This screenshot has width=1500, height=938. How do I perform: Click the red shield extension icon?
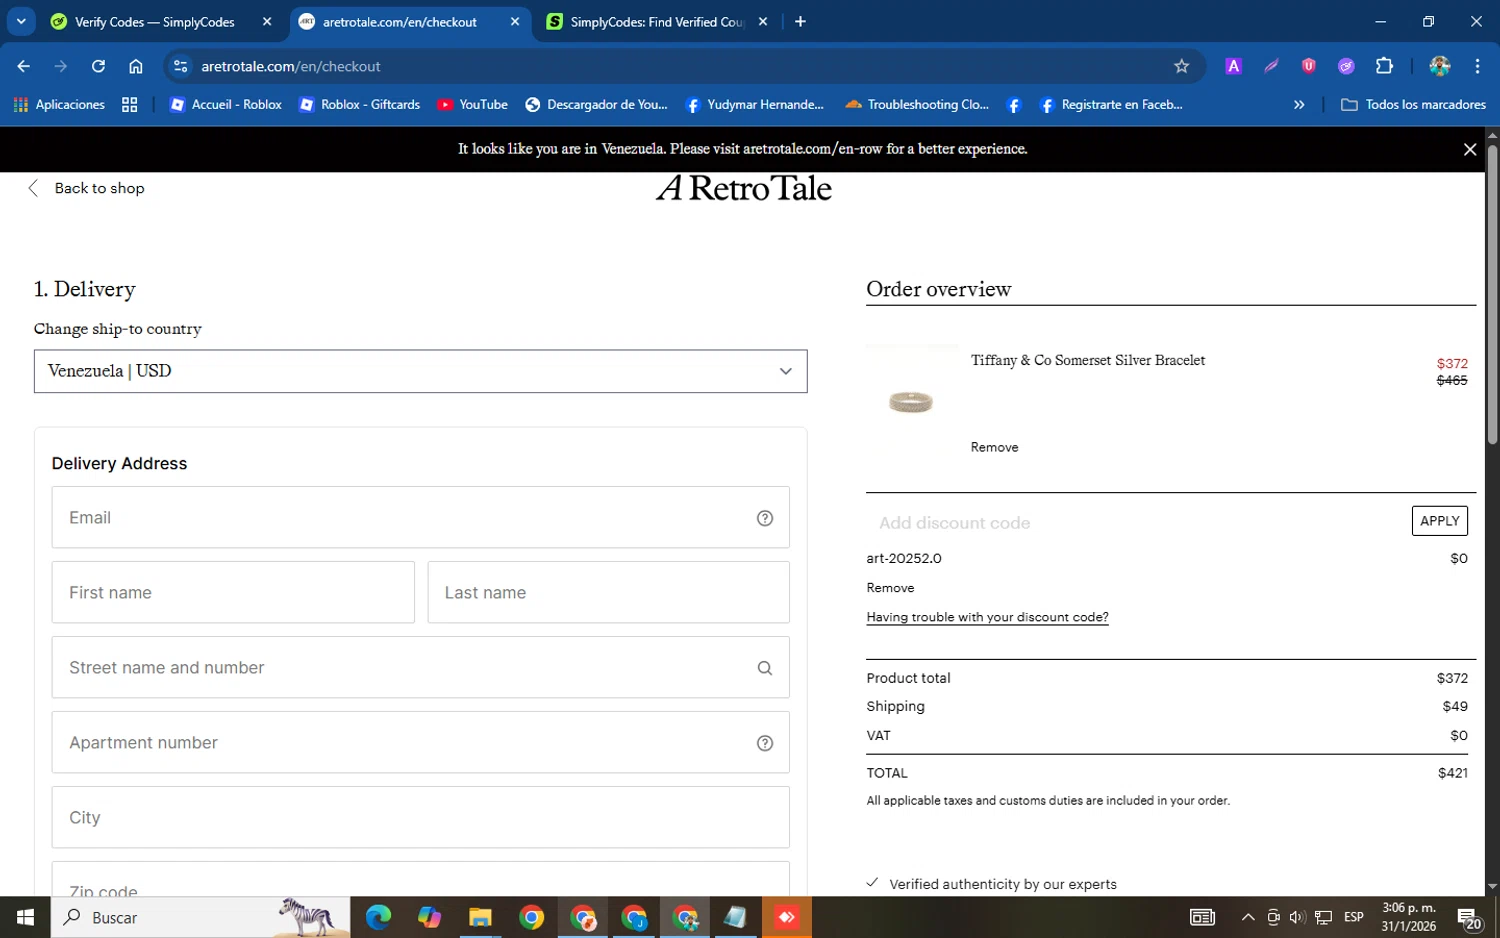pyautogui.click(x=1308, y=66)
